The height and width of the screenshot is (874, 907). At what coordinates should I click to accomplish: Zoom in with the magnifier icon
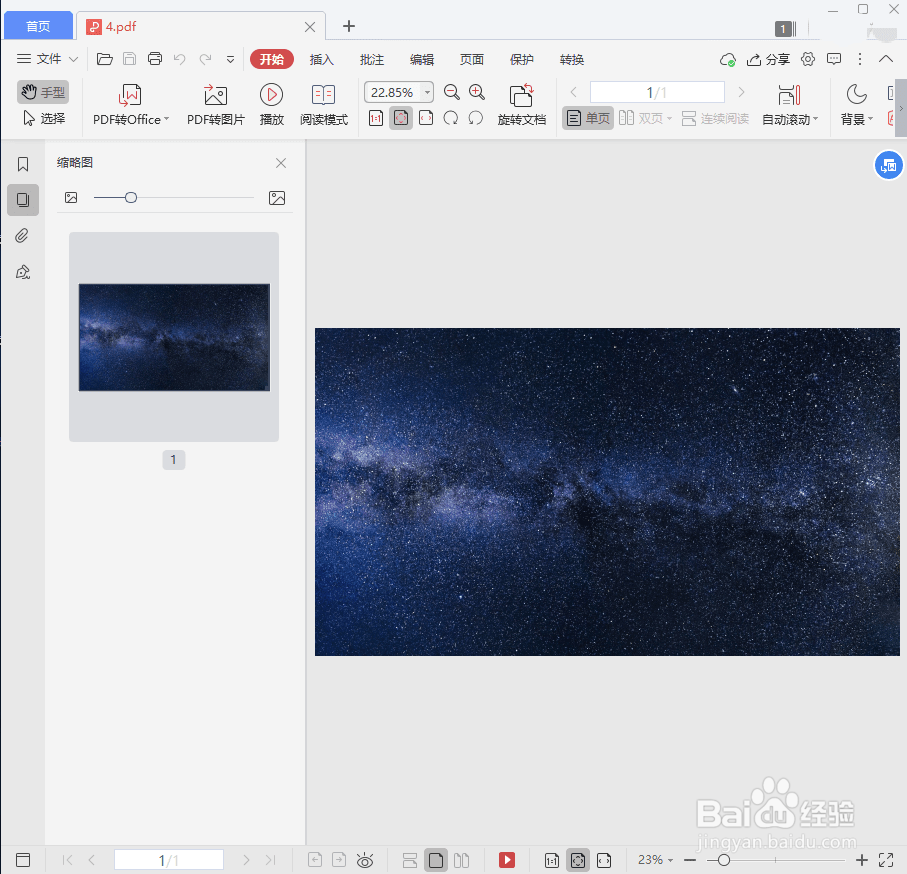[x=477, y=91]
